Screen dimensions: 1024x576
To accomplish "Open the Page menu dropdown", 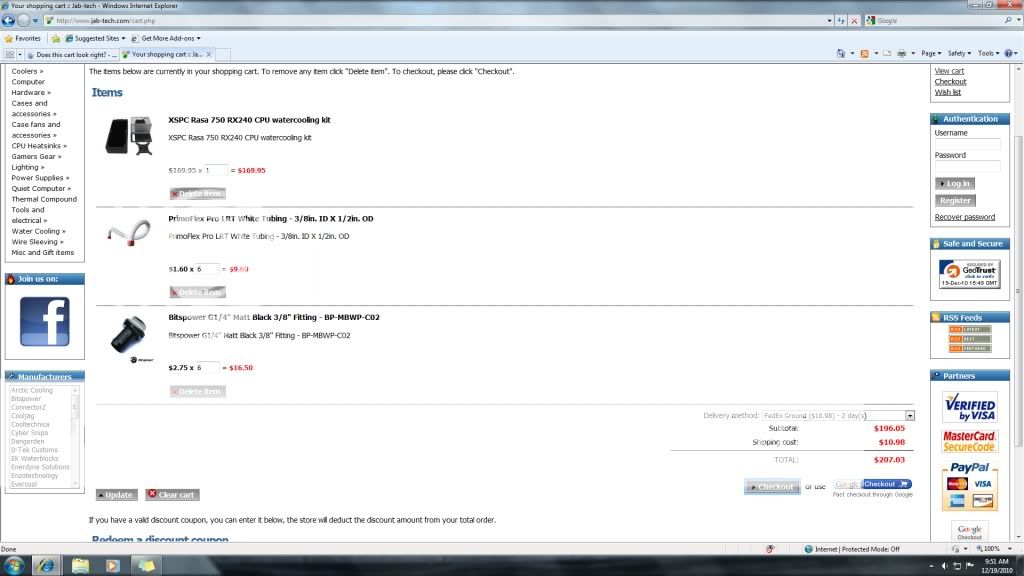I will click(x=931, y=54).
